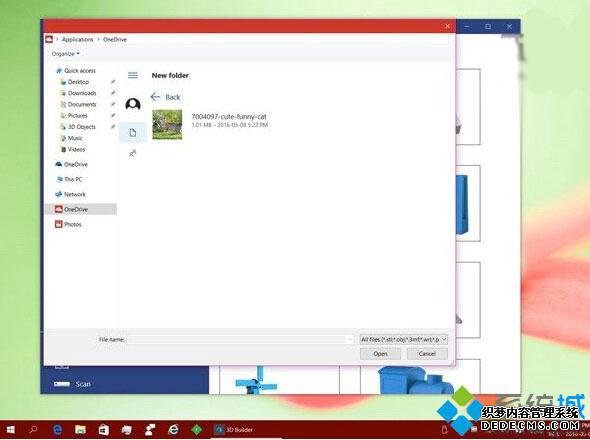This screenshot has height=440, width=590.
Task: Click pin icon next to 3D Objects
Action: 113,127
